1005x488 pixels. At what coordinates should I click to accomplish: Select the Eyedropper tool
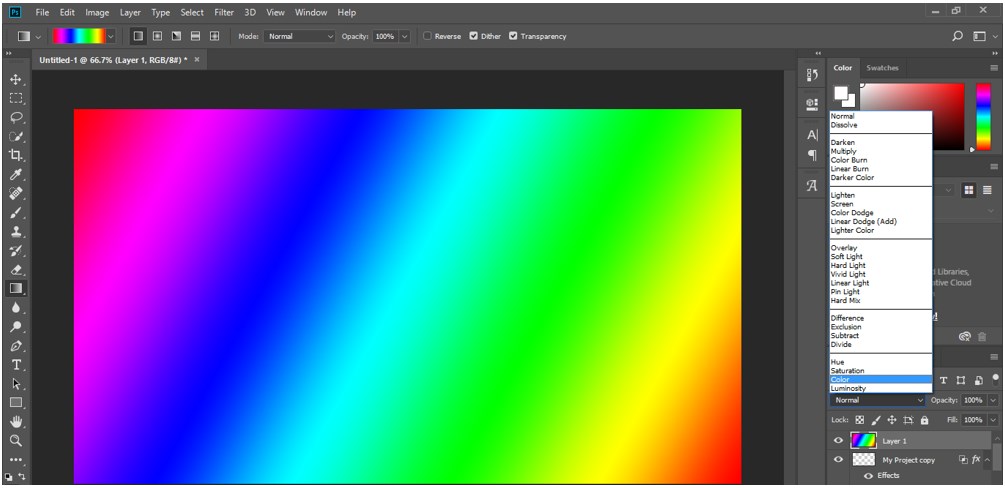16,174
